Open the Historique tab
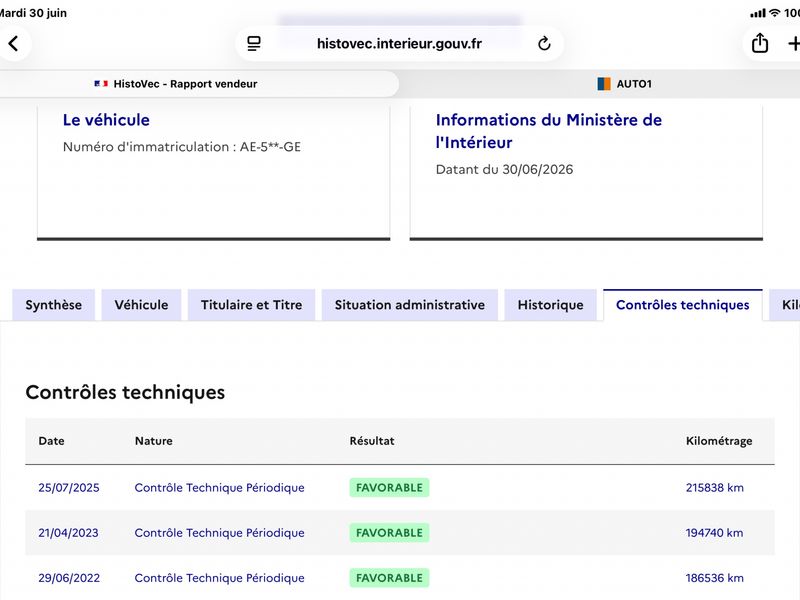The height and width of the screenshot is (600, 800). pyautogui.click(x=551, y=305)
